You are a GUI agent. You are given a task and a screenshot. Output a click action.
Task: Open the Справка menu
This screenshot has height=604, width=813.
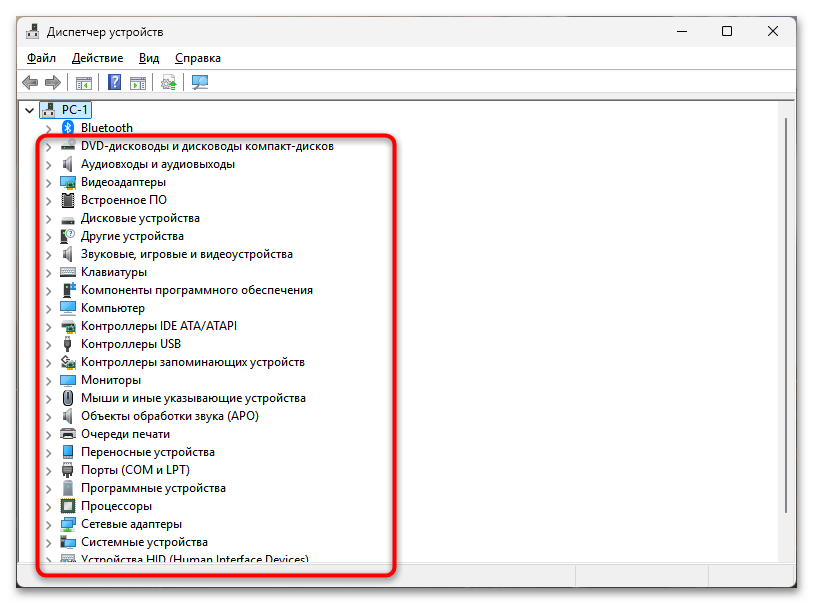point(198,58)
